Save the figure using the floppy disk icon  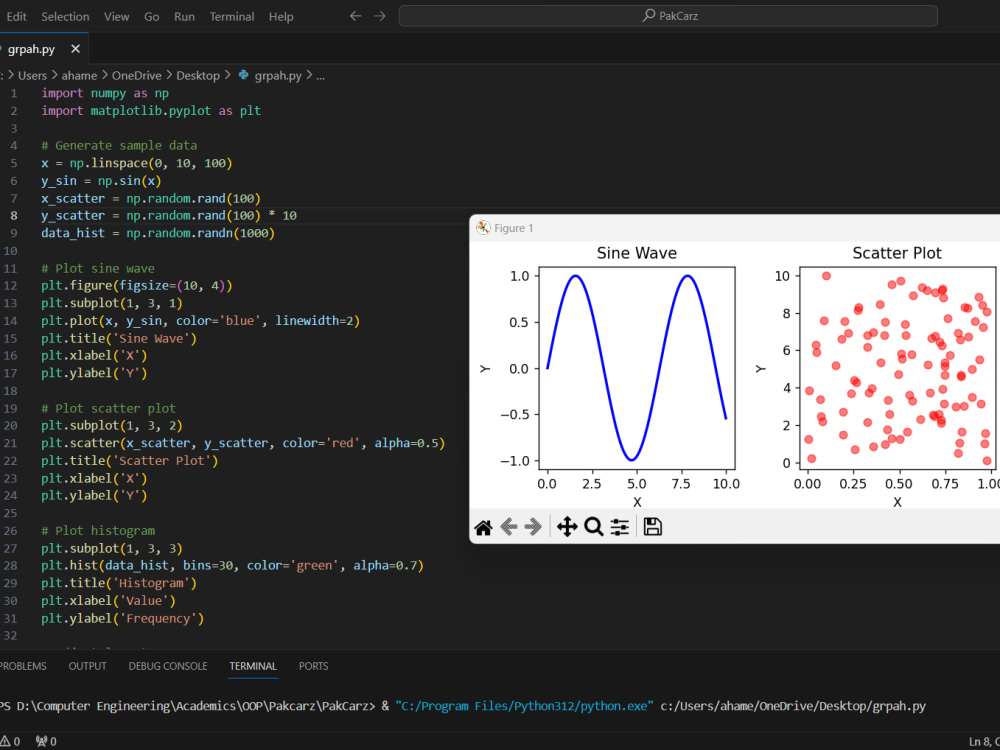point(652,526)
